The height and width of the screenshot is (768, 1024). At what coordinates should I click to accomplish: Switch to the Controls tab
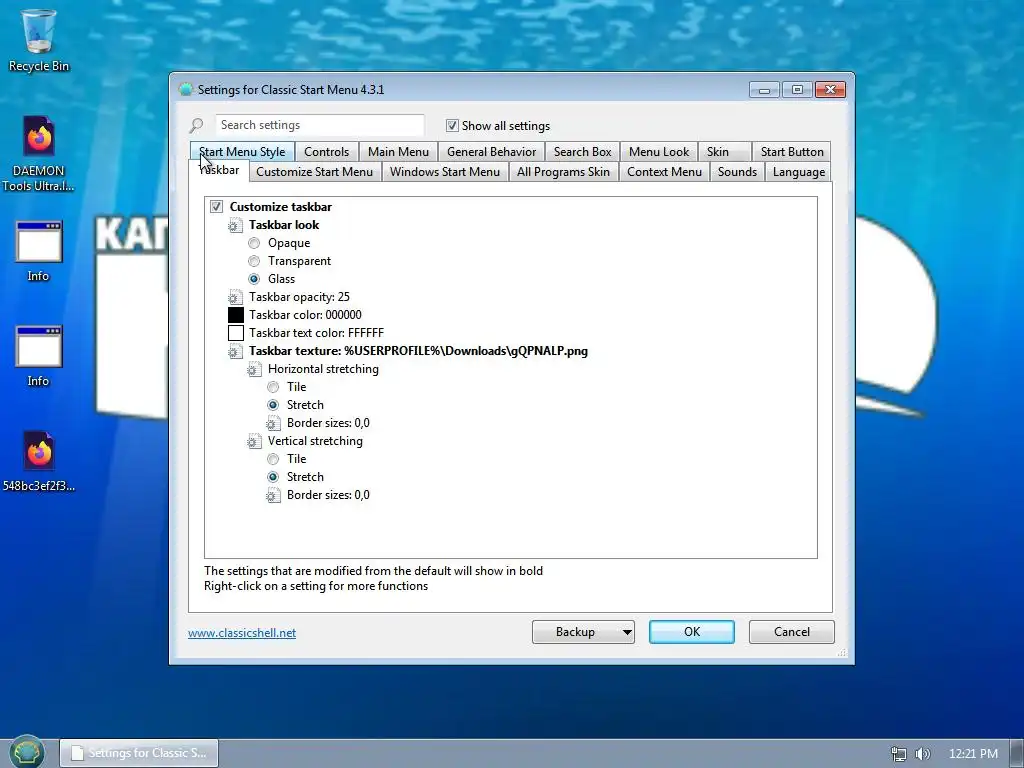click(x=327, y=152)
